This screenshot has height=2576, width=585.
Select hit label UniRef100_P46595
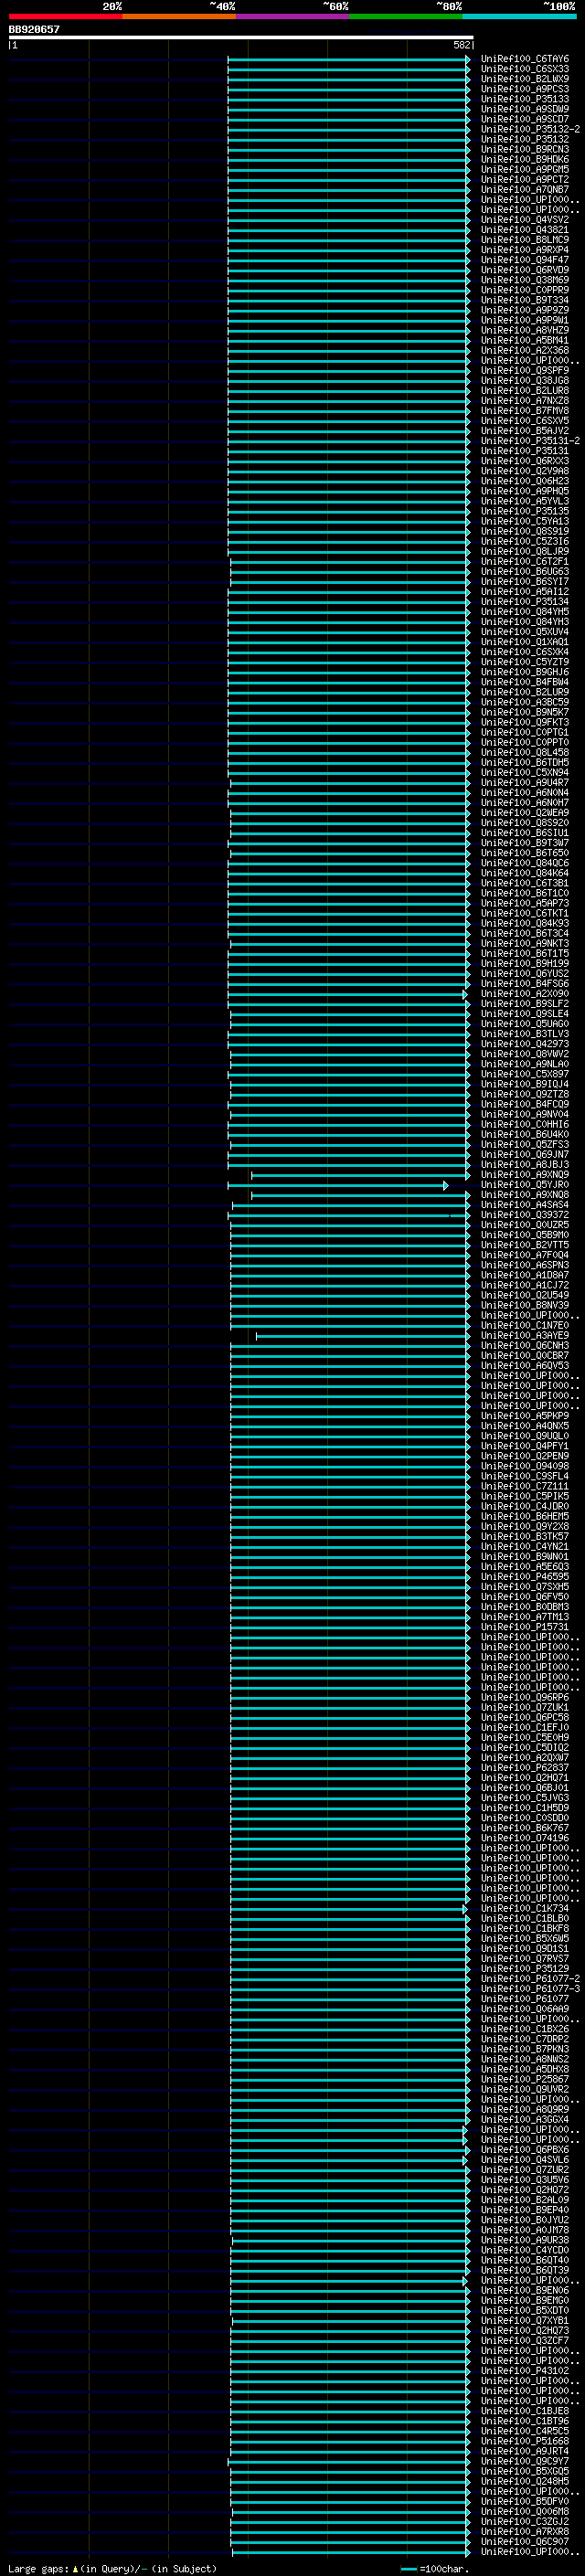(x=525, y=1576)
